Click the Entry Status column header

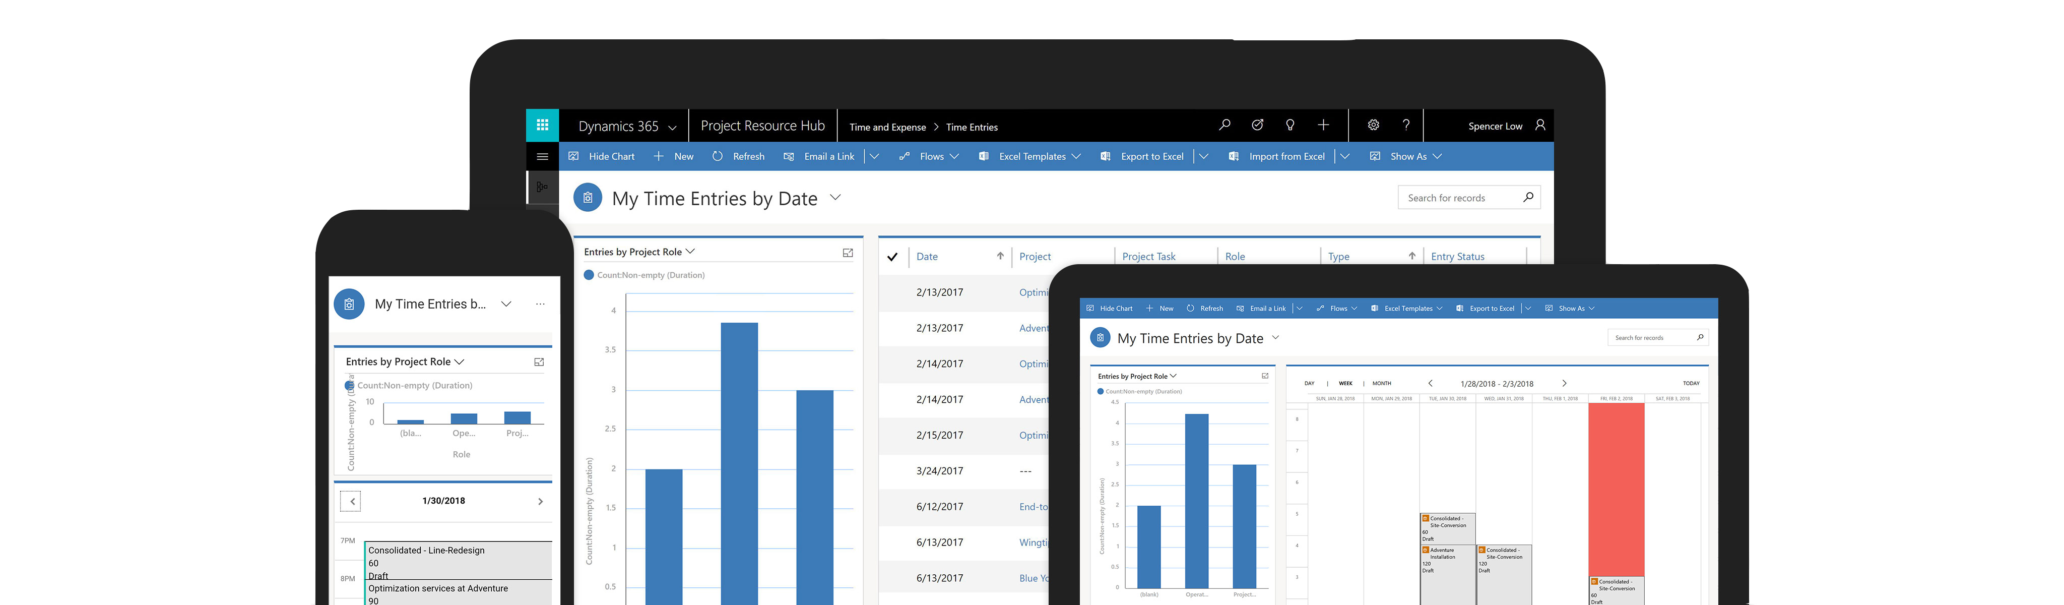pos(1458,257)
